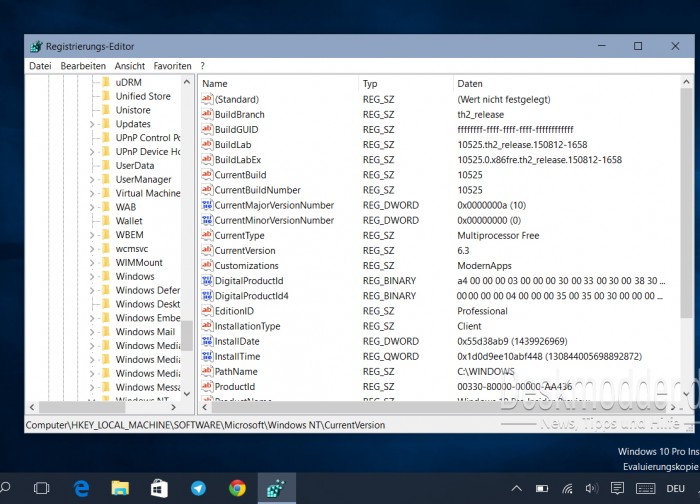Click the values pane scroll left arrow
The image size is (700, 504).
(205, 407)
